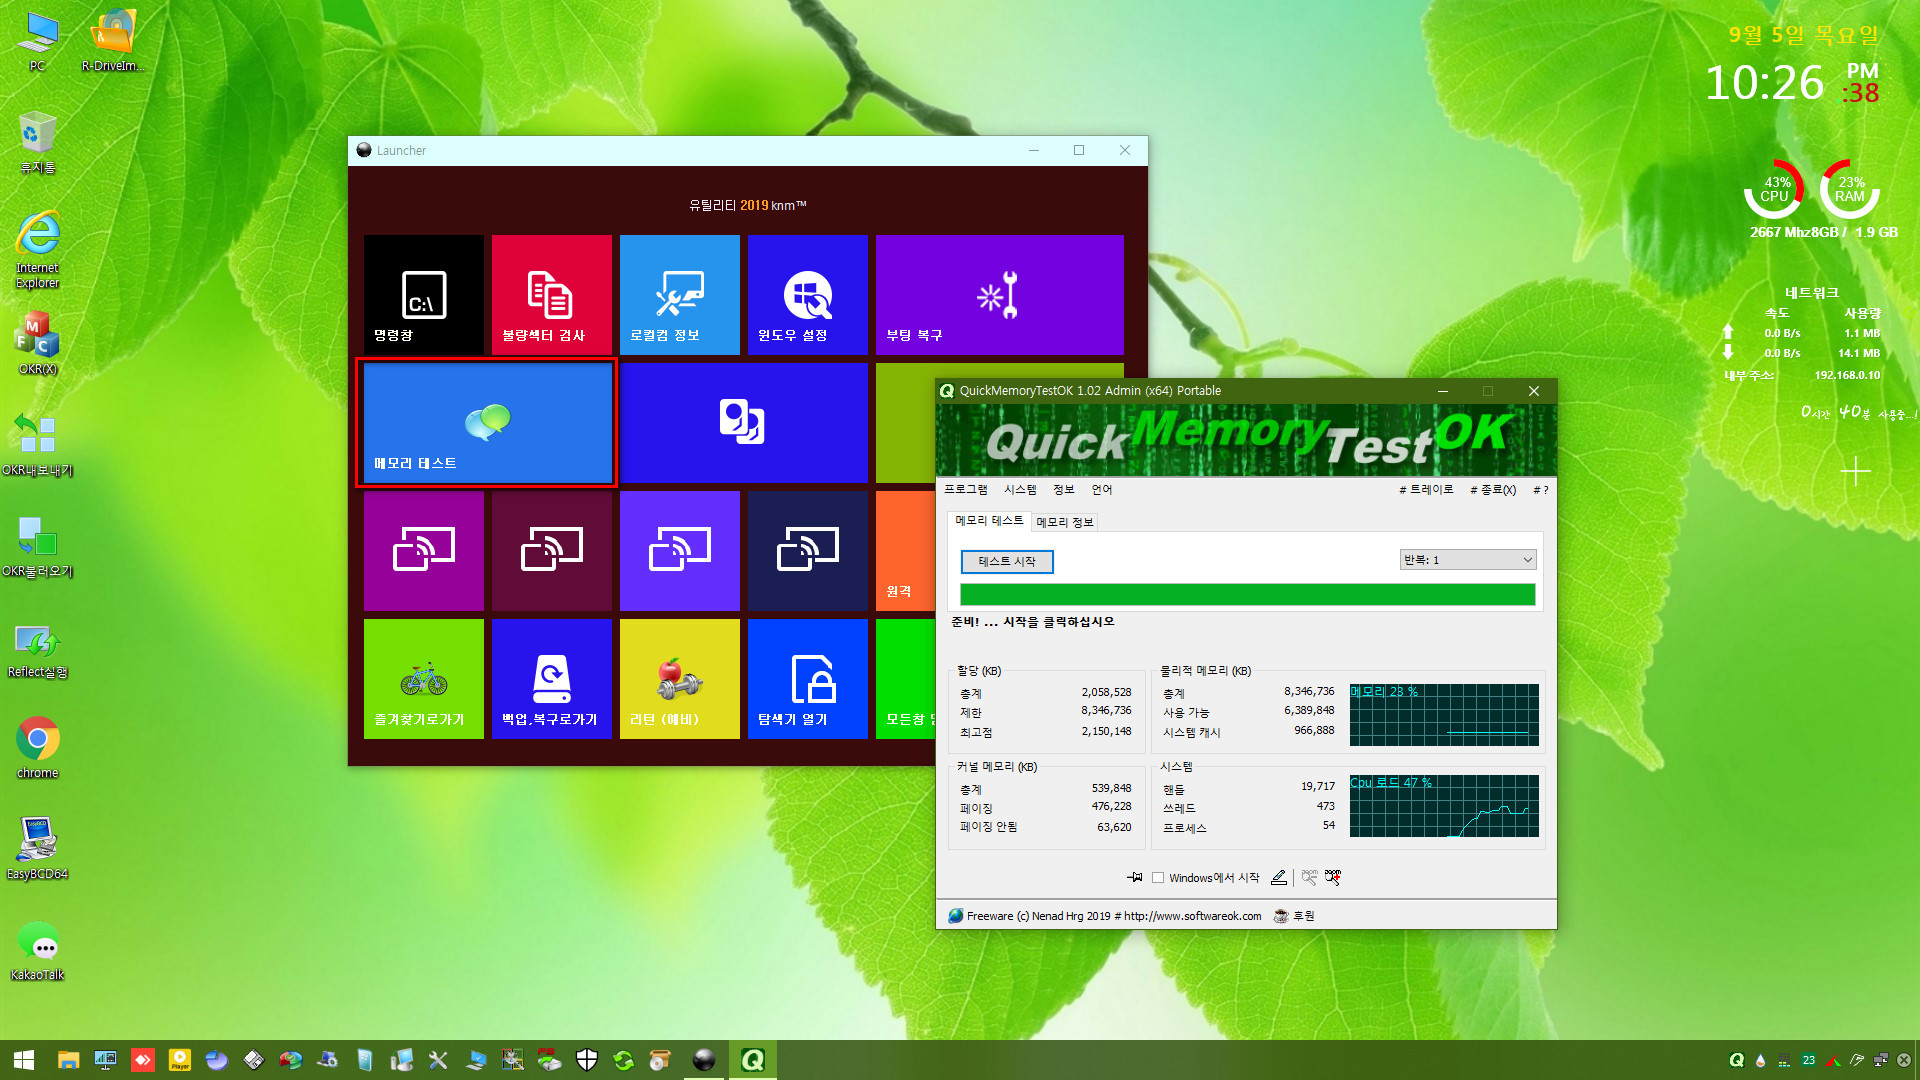The height and width of the screenshot is (1080, 1920).
Task: Open the EasyBCD64 desktop icon
Action: [x=37, y=849]
